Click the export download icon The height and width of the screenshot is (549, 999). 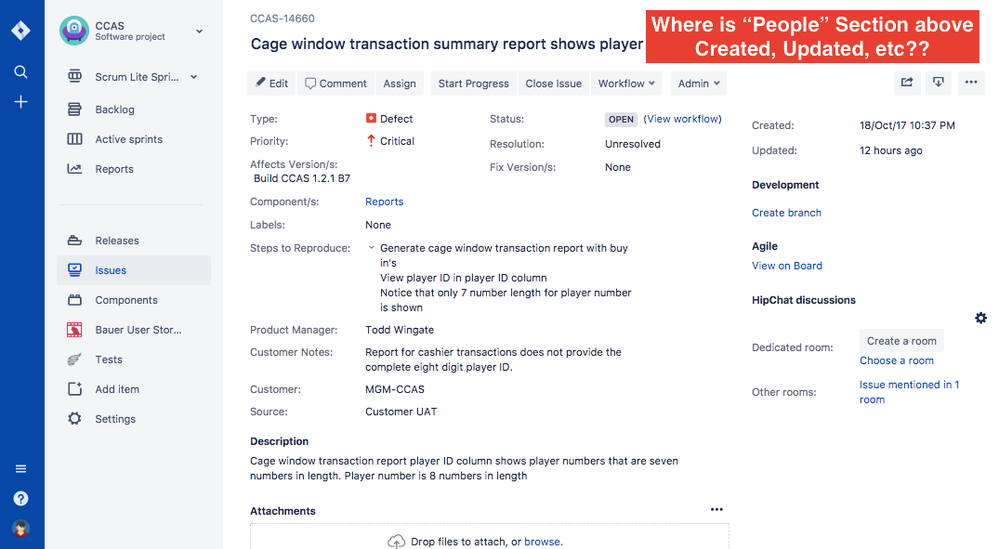[x=938, y=83]
